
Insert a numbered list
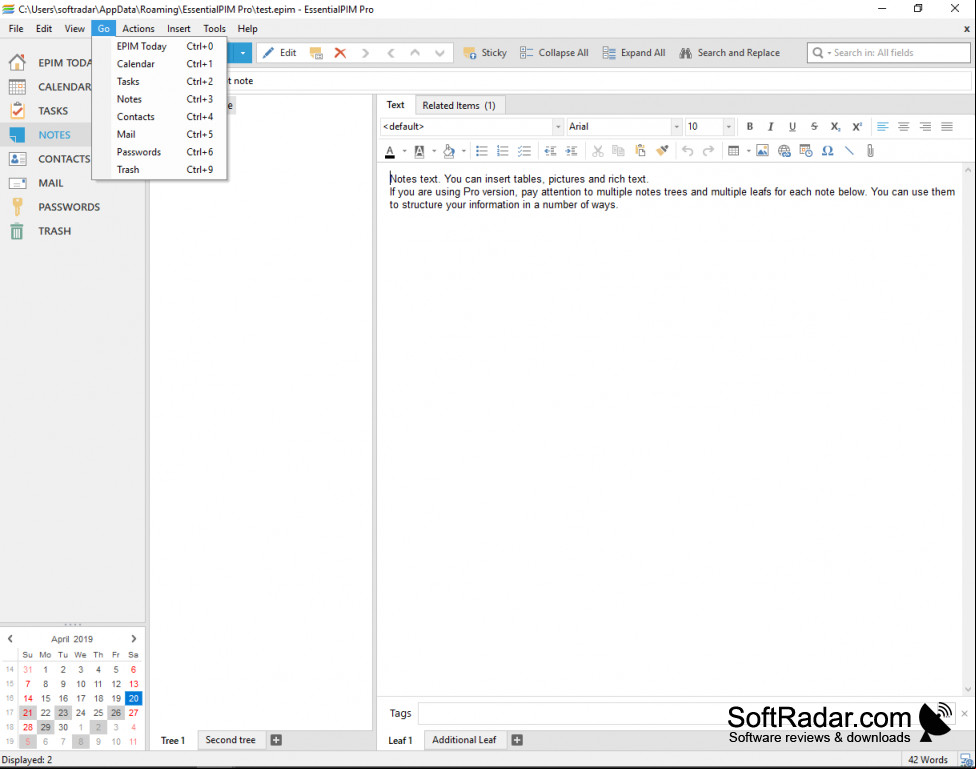point(502,151)
